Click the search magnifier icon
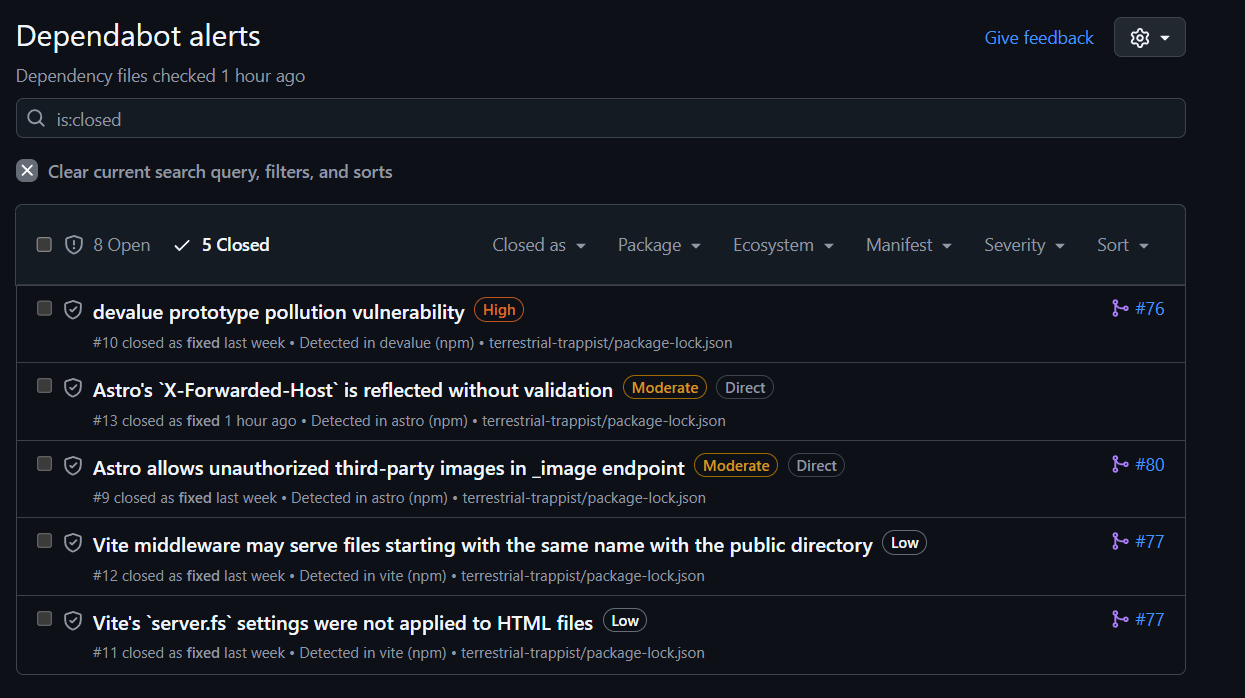1245x698 pixels. [x=36, y=118]
